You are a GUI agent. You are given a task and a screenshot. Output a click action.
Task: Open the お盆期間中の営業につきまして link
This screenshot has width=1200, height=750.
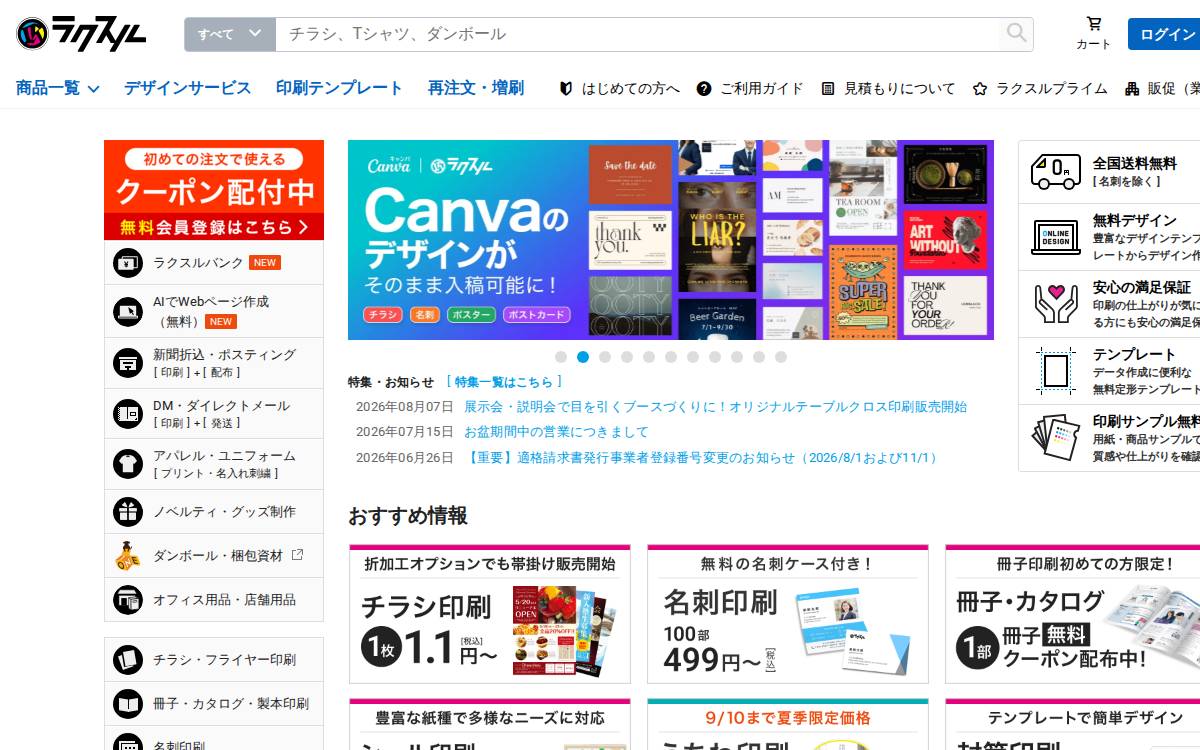556,432
